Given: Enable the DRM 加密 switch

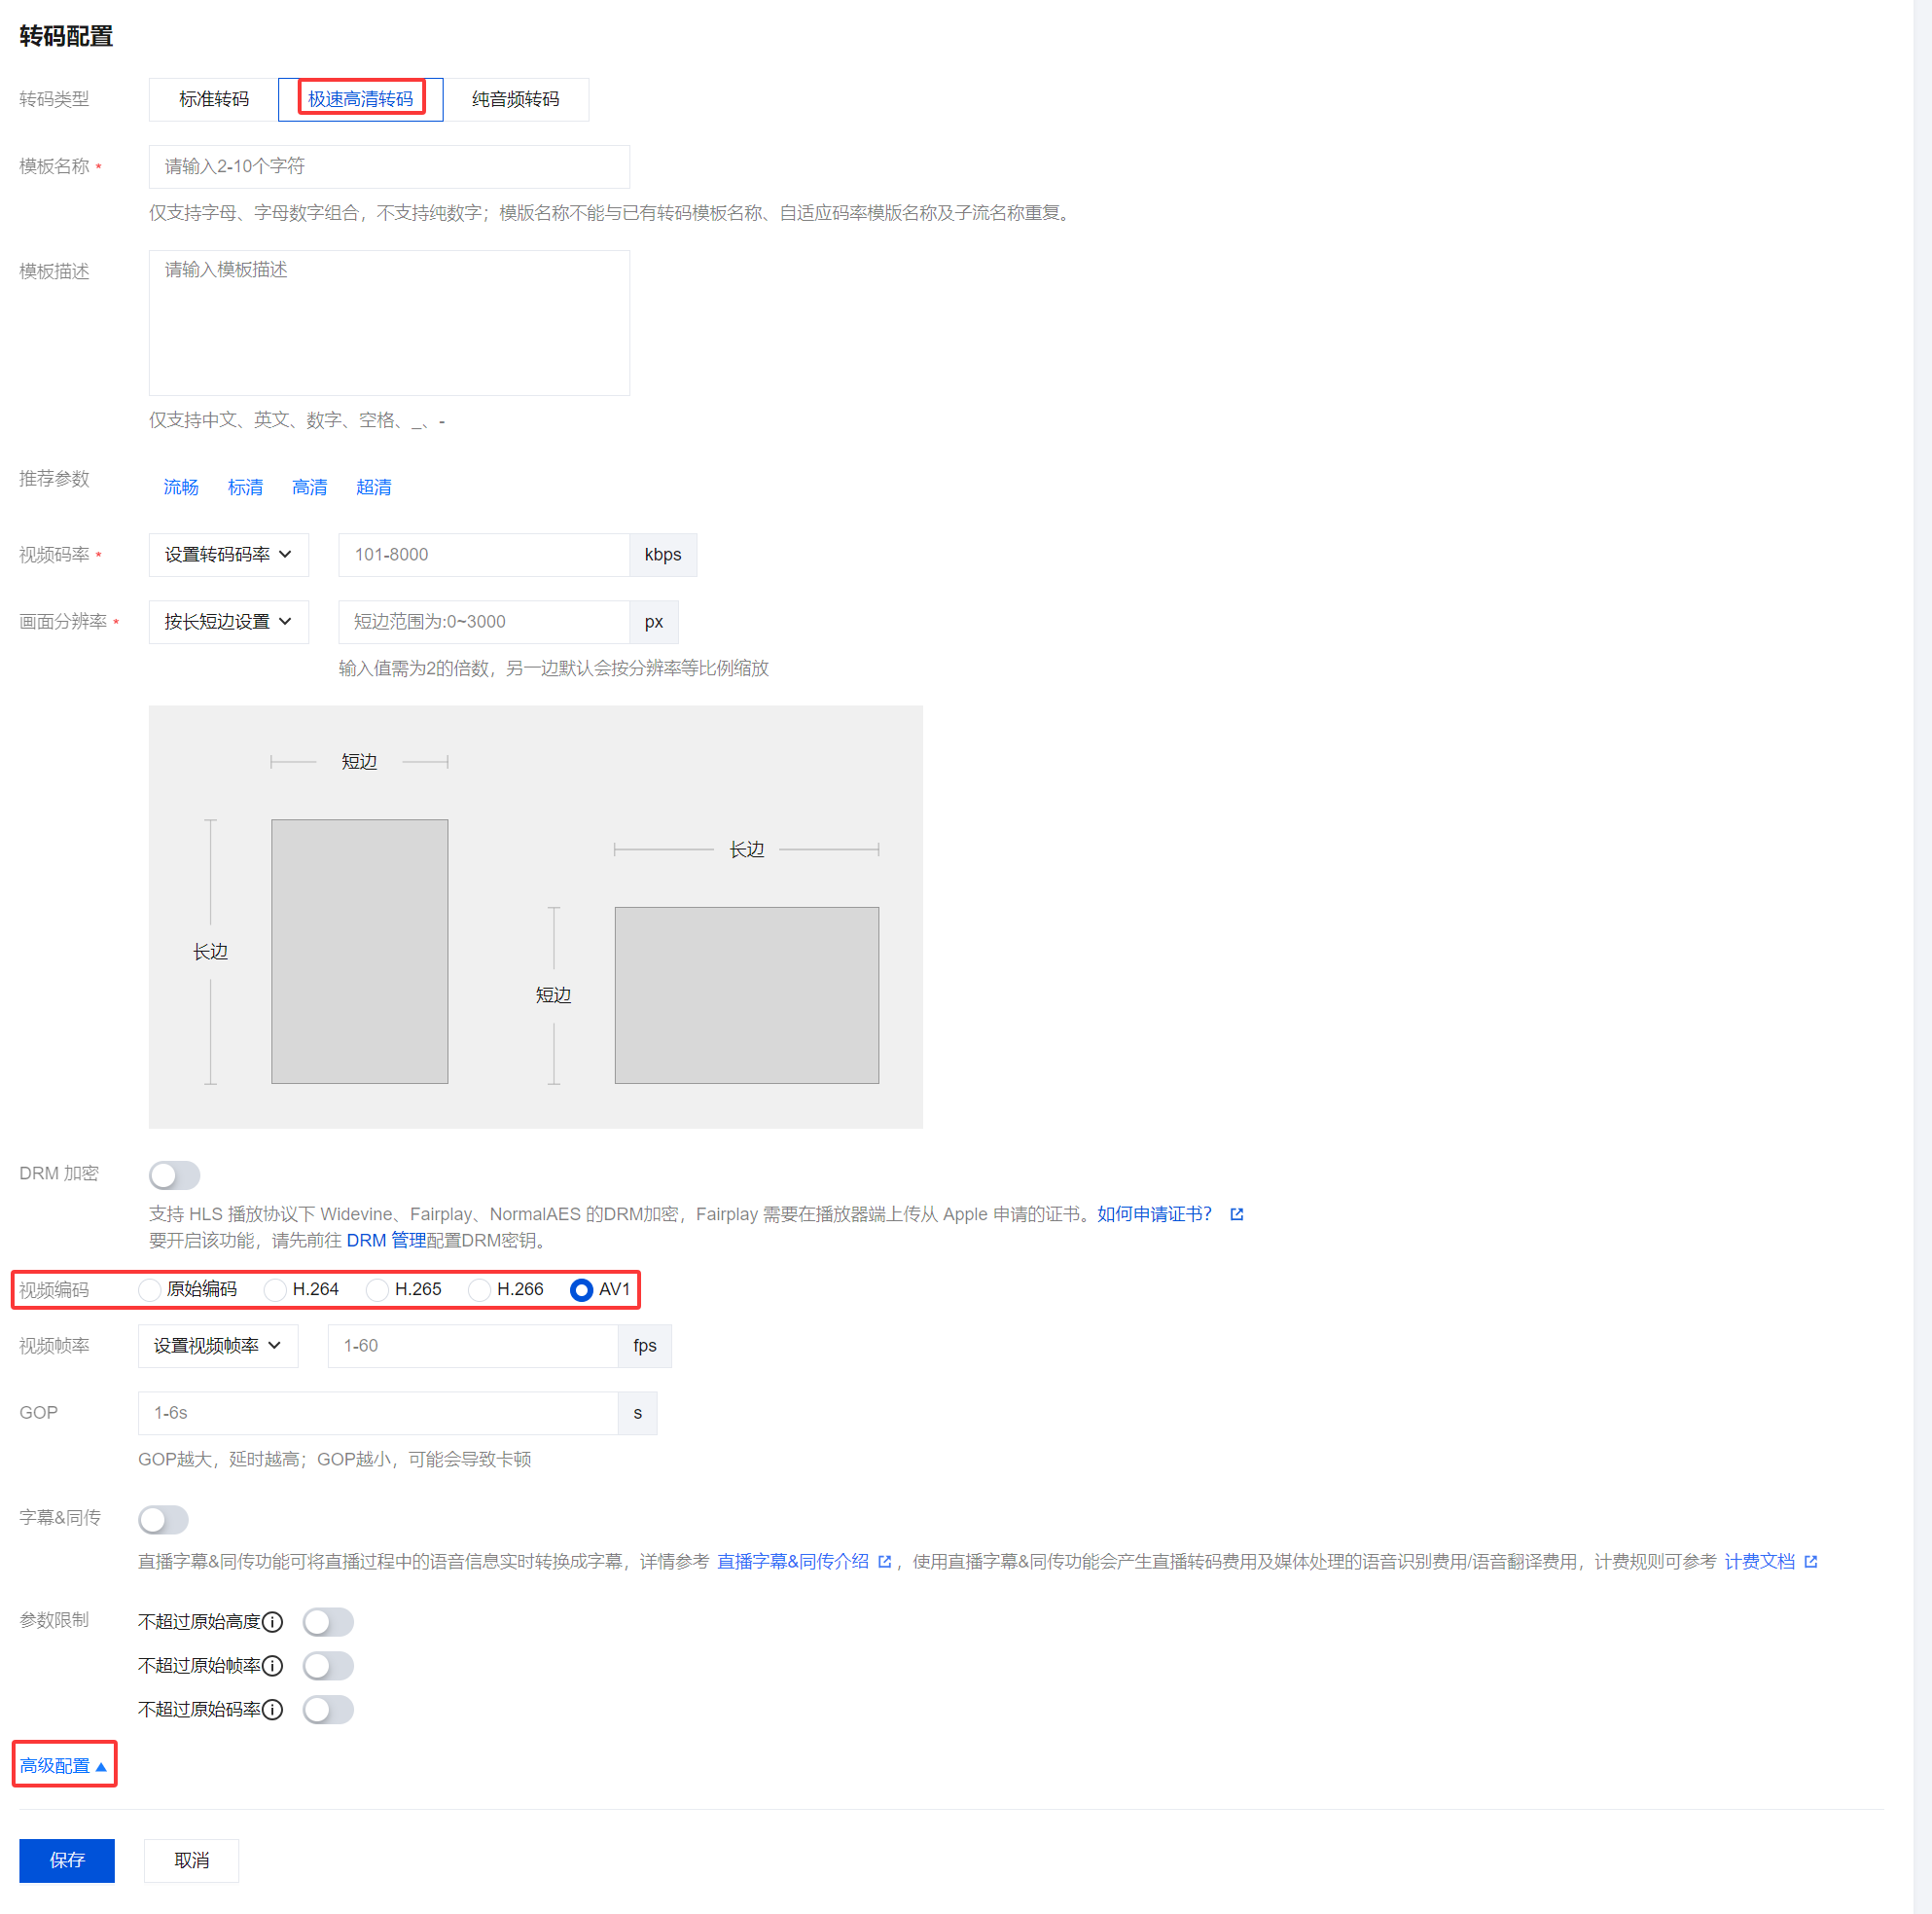Looking at the screenshot, I should pos(175,1174).
